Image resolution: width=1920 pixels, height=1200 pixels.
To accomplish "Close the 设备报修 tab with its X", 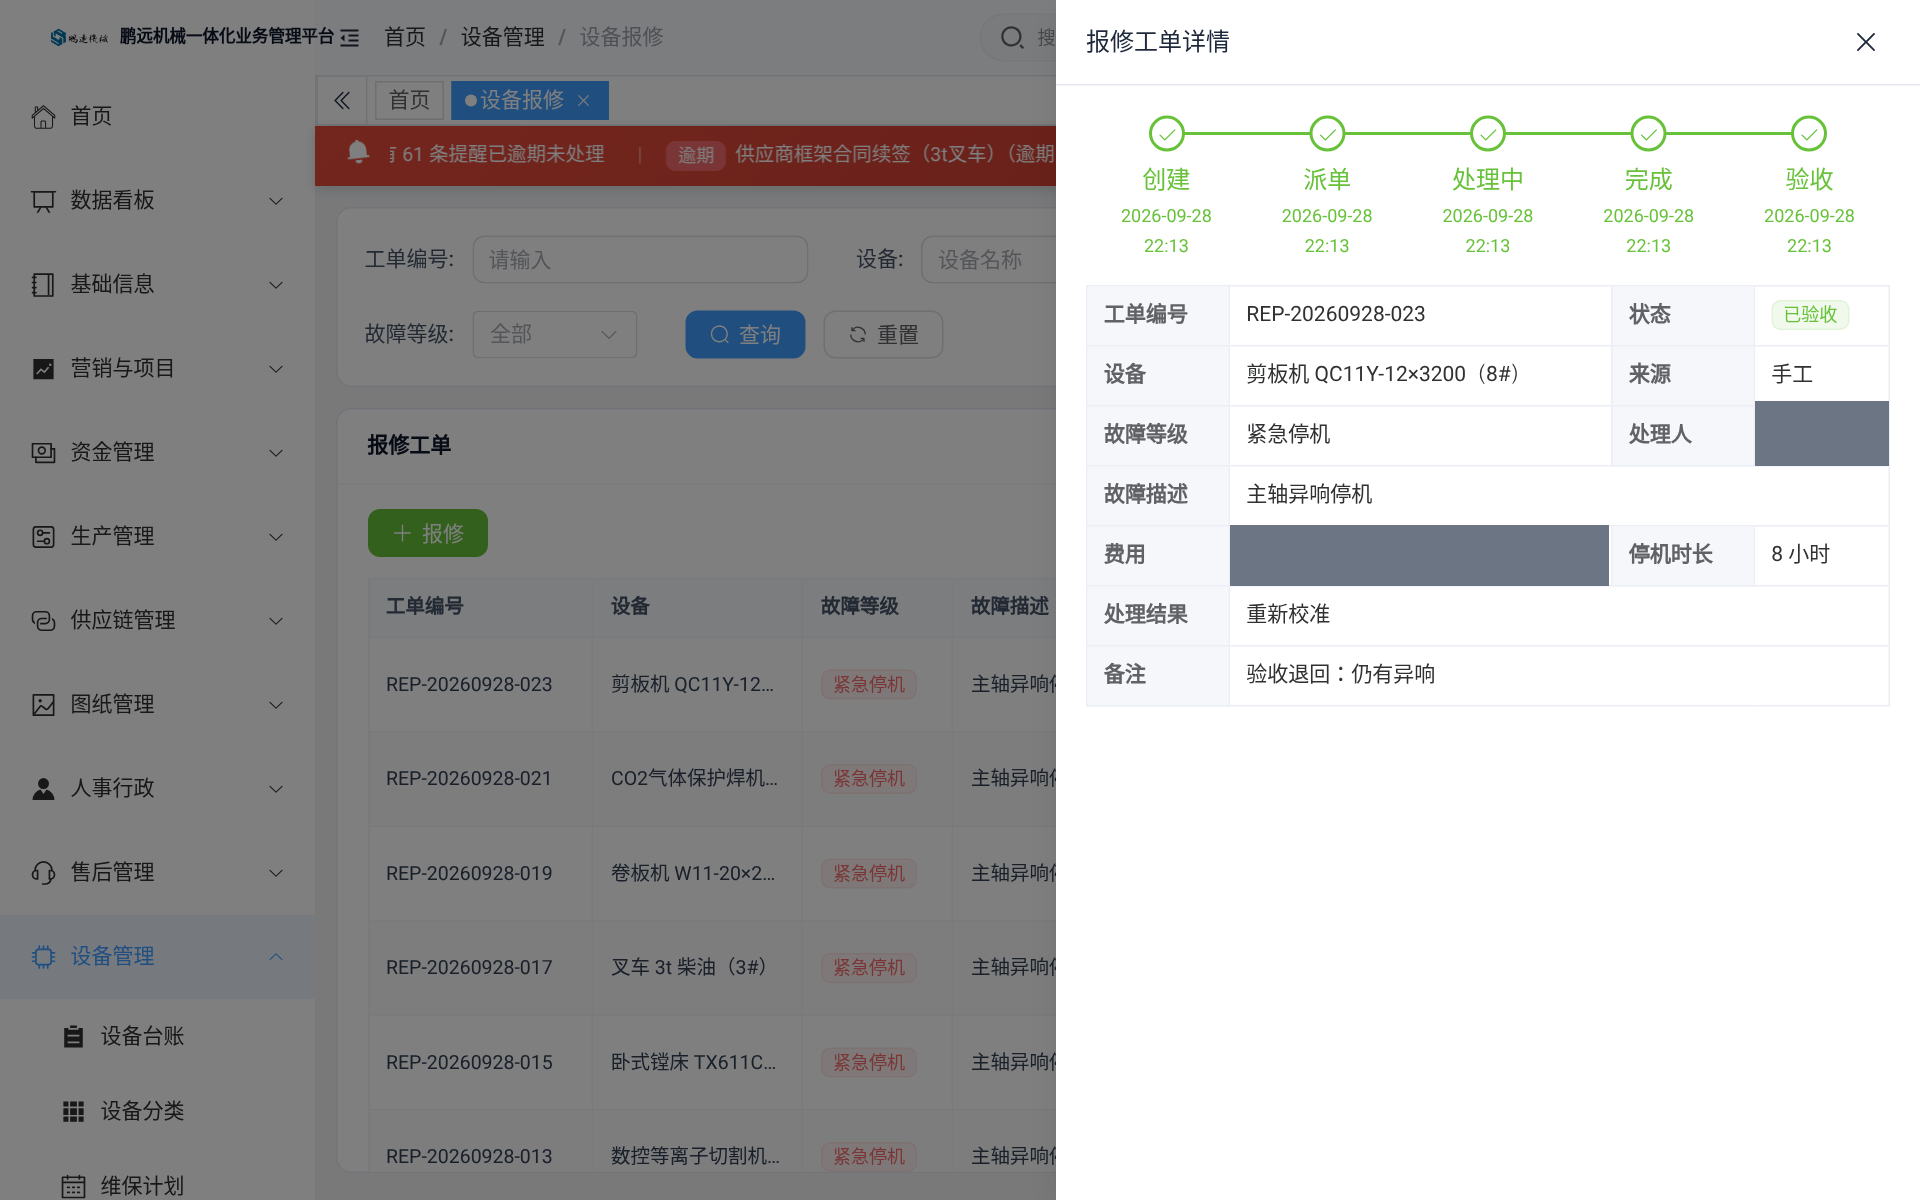I will (584, 100).
